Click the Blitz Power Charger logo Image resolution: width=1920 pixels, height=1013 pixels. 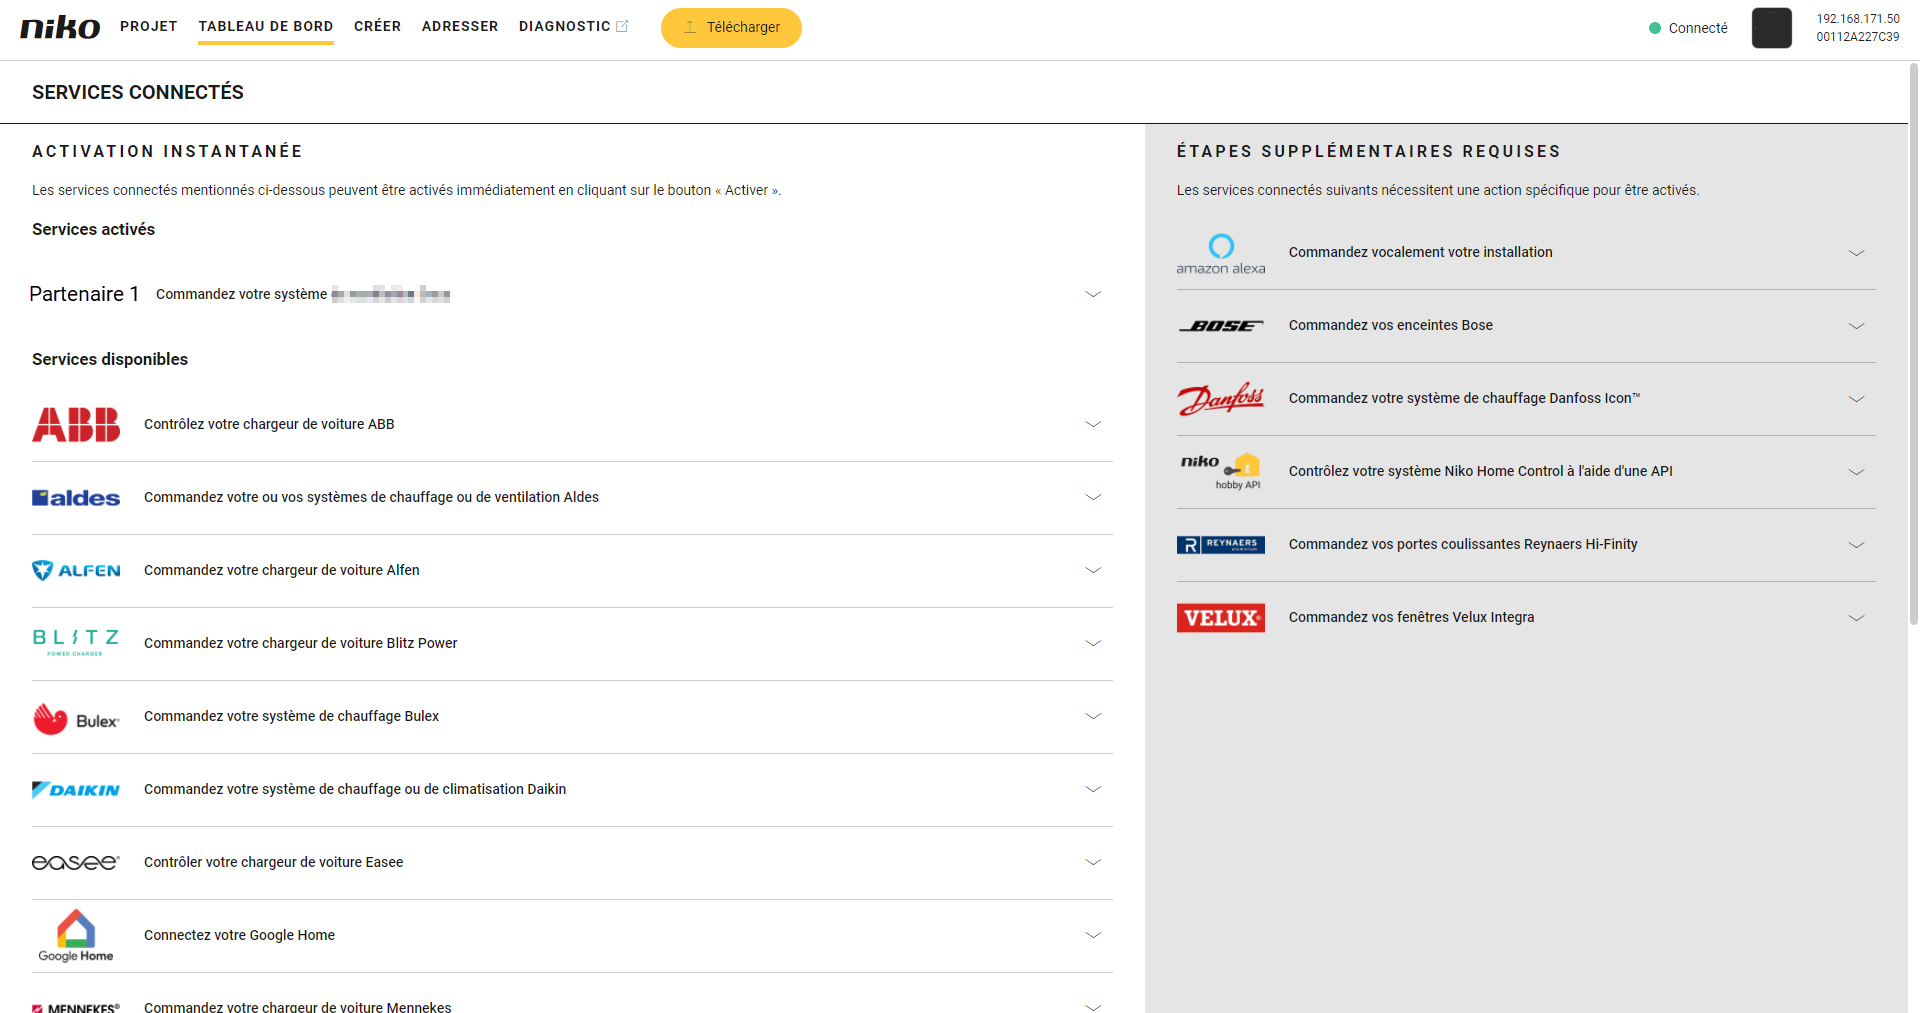(76, 643)
